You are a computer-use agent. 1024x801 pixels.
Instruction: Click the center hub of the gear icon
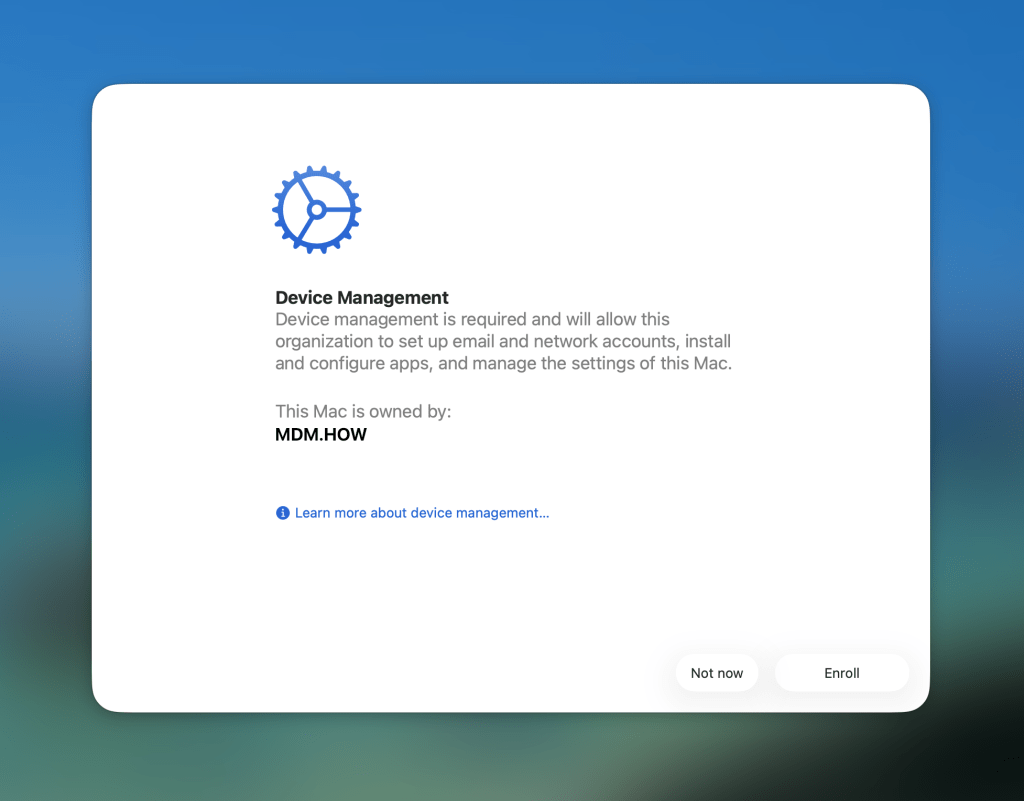coord(316,210)
